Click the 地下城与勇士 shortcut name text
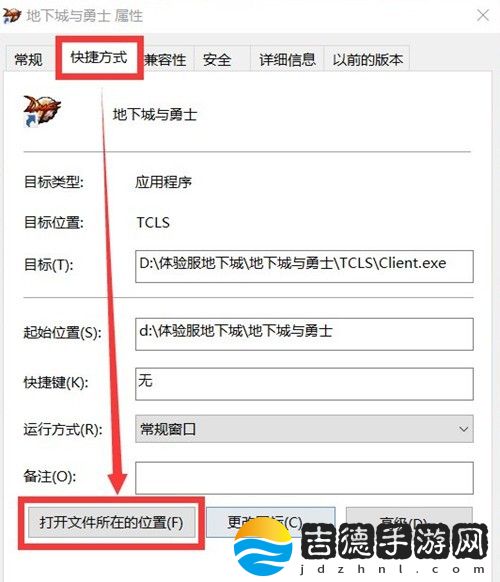The height and width of the screenshot is (582, 500). coord(155,114)
